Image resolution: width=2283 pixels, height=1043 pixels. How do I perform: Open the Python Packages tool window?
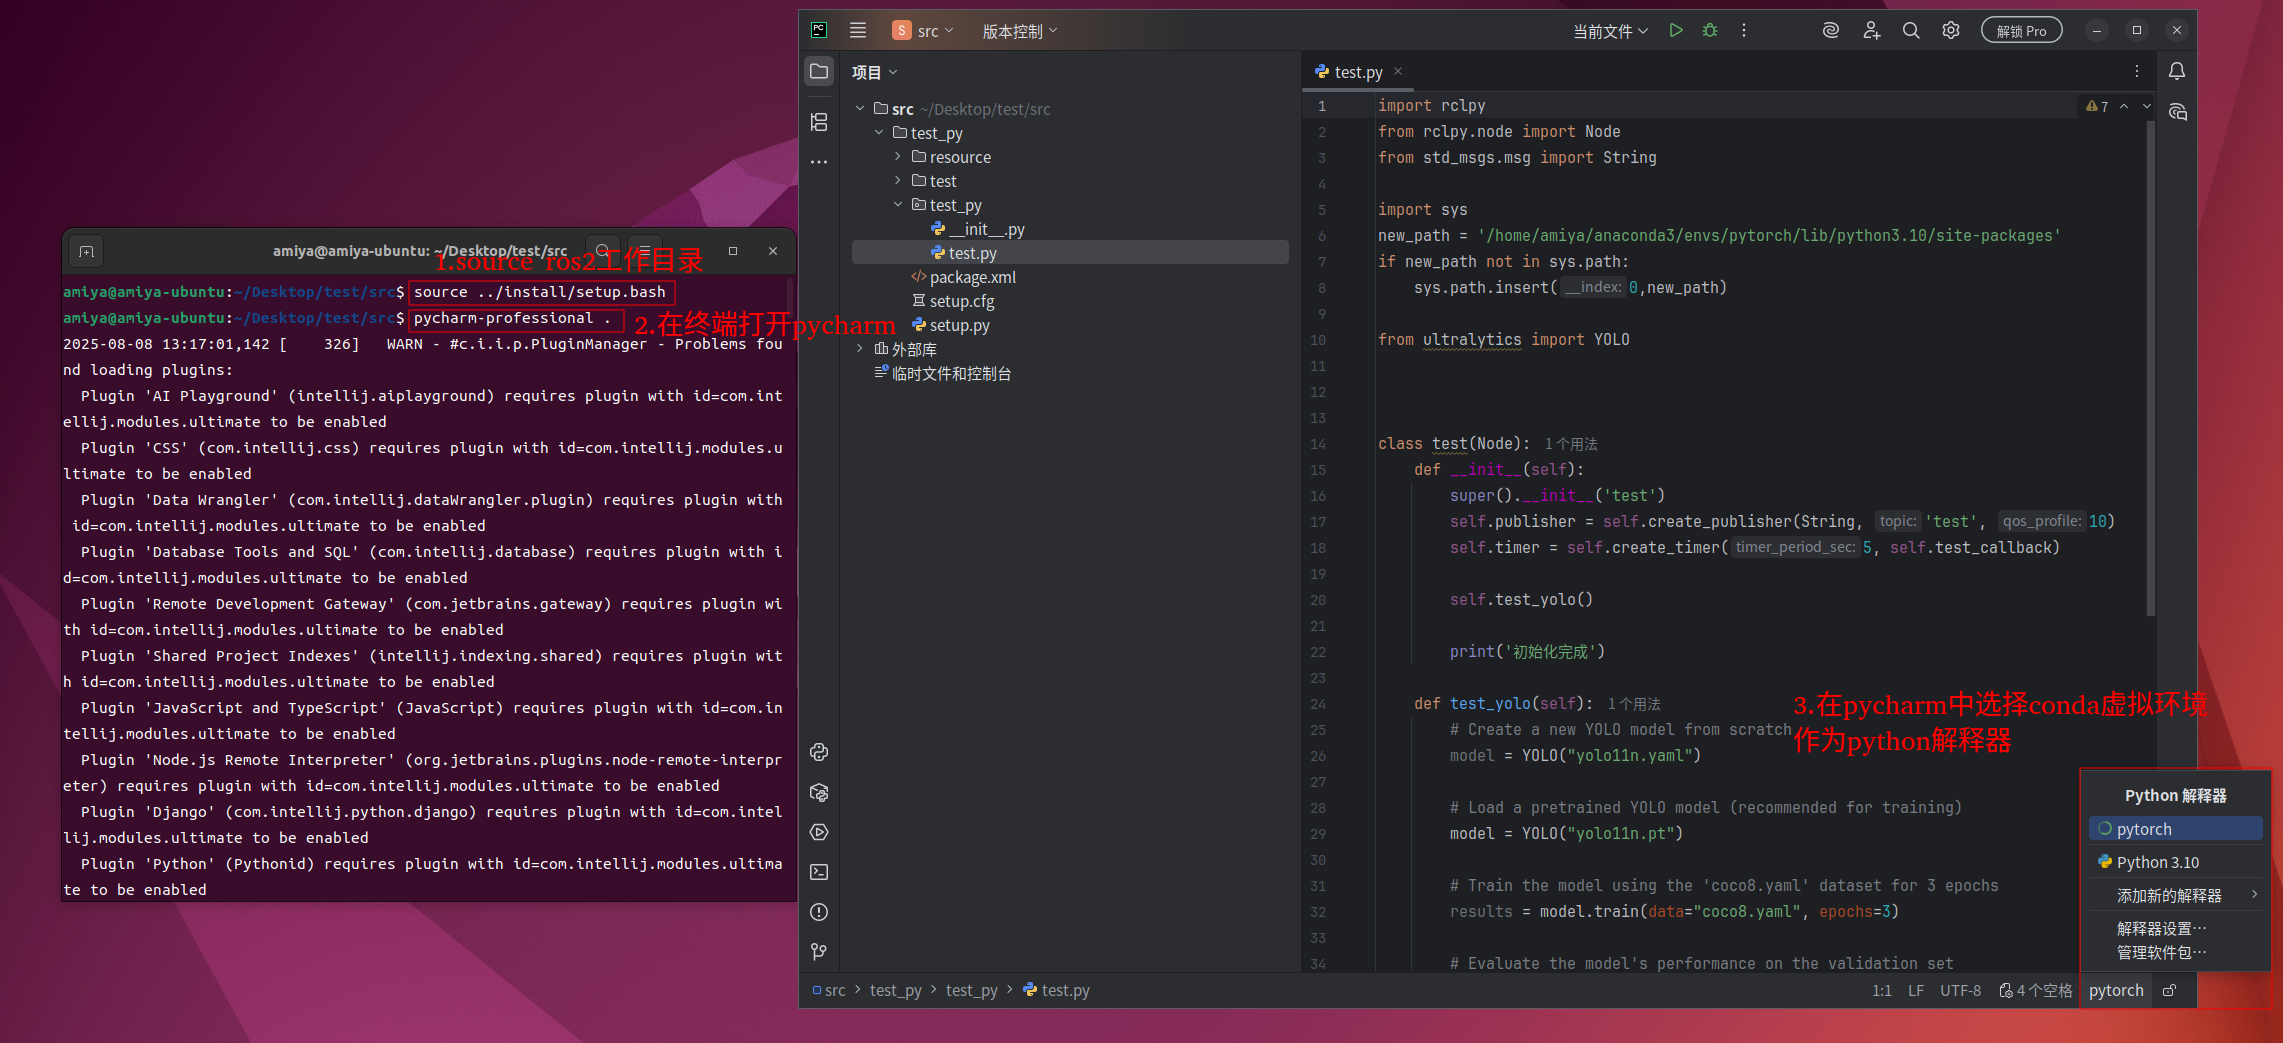tap(819, 792)
